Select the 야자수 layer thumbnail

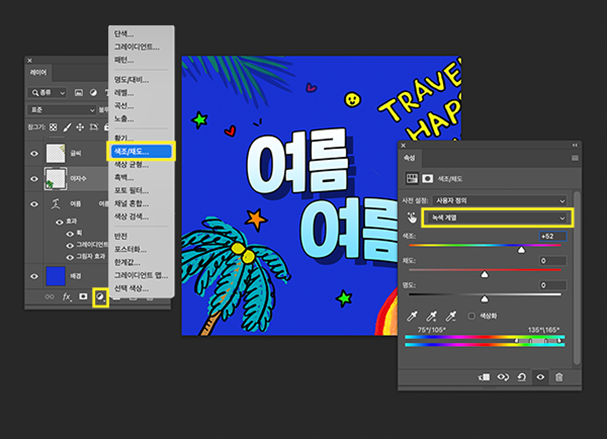click(55, 179)
